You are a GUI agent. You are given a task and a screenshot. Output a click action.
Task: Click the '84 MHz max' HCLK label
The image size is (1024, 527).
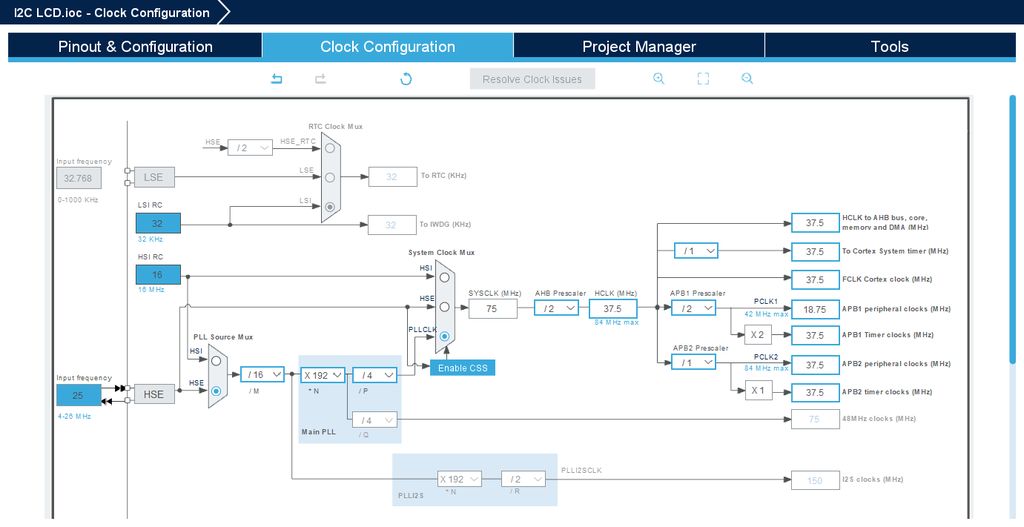[x=616, y=323]
